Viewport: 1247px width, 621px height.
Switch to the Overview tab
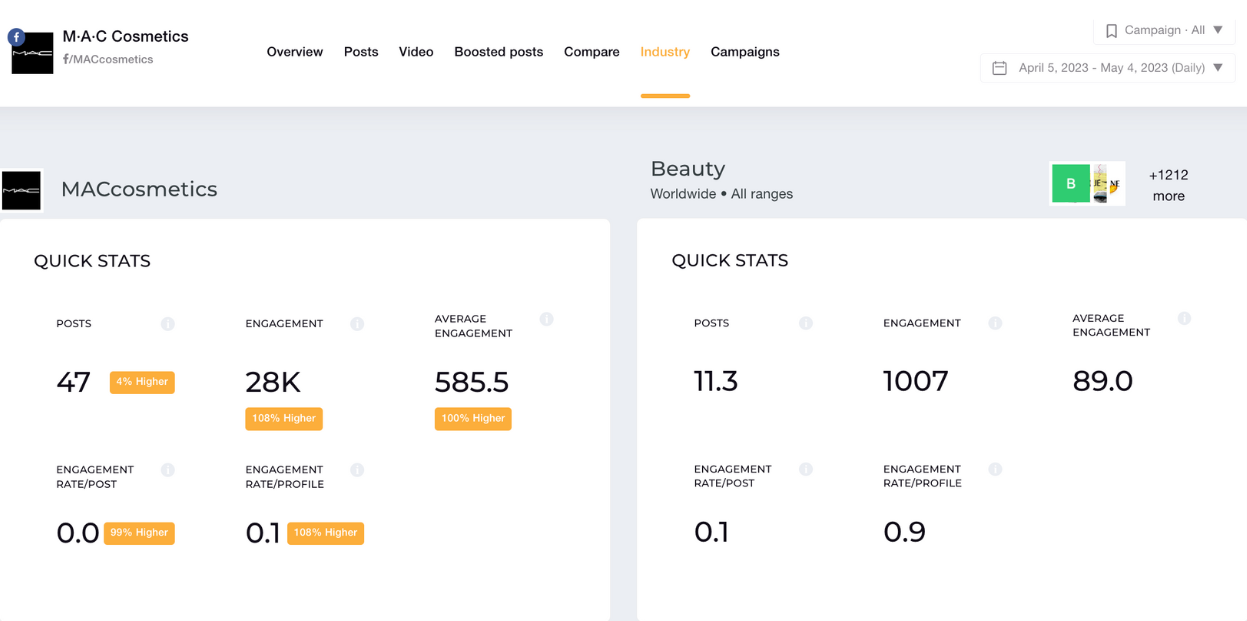click(x=295, y=52)
